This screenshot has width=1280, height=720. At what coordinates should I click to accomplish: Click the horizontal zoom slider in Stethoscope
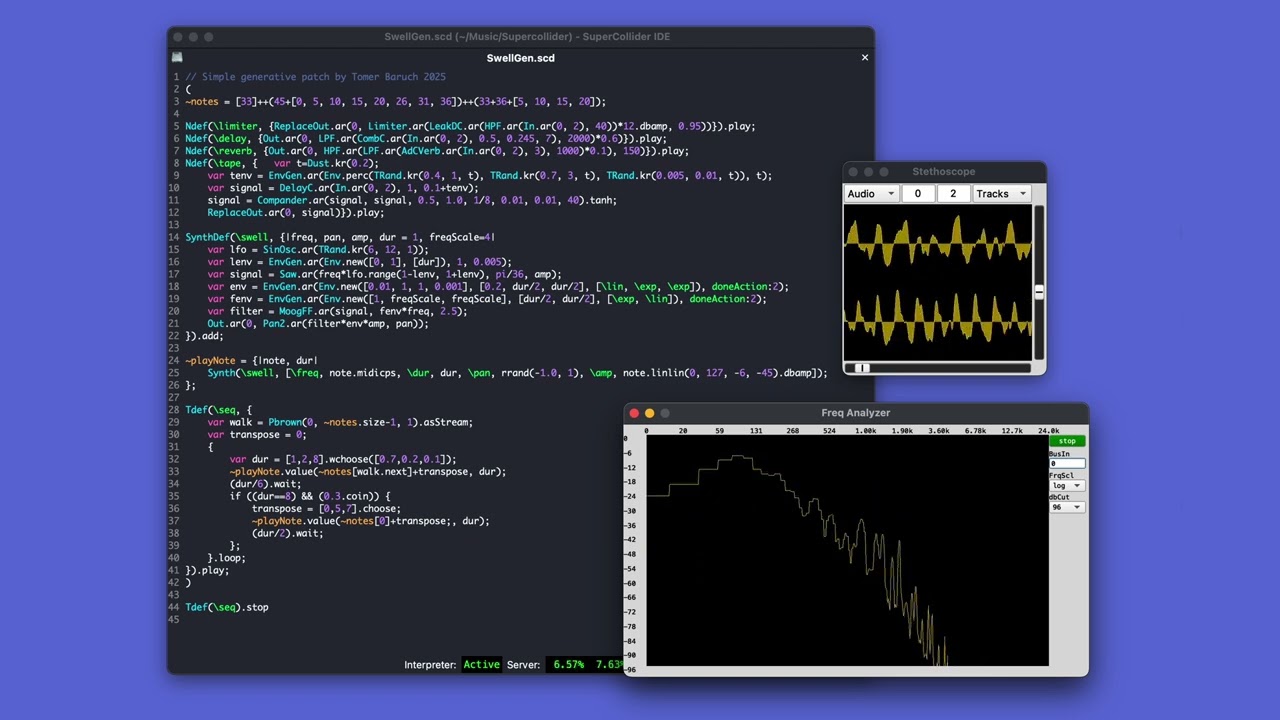coord(938,368)
